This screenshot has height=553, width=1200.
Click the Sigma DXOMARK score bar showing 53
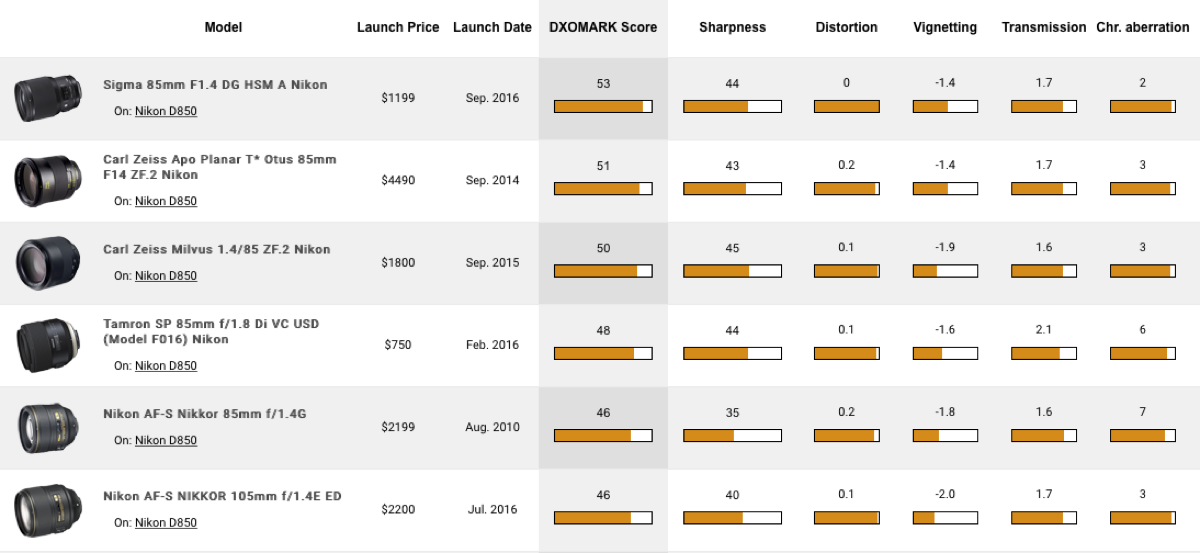pyautogui.click(x=603, y=106)
